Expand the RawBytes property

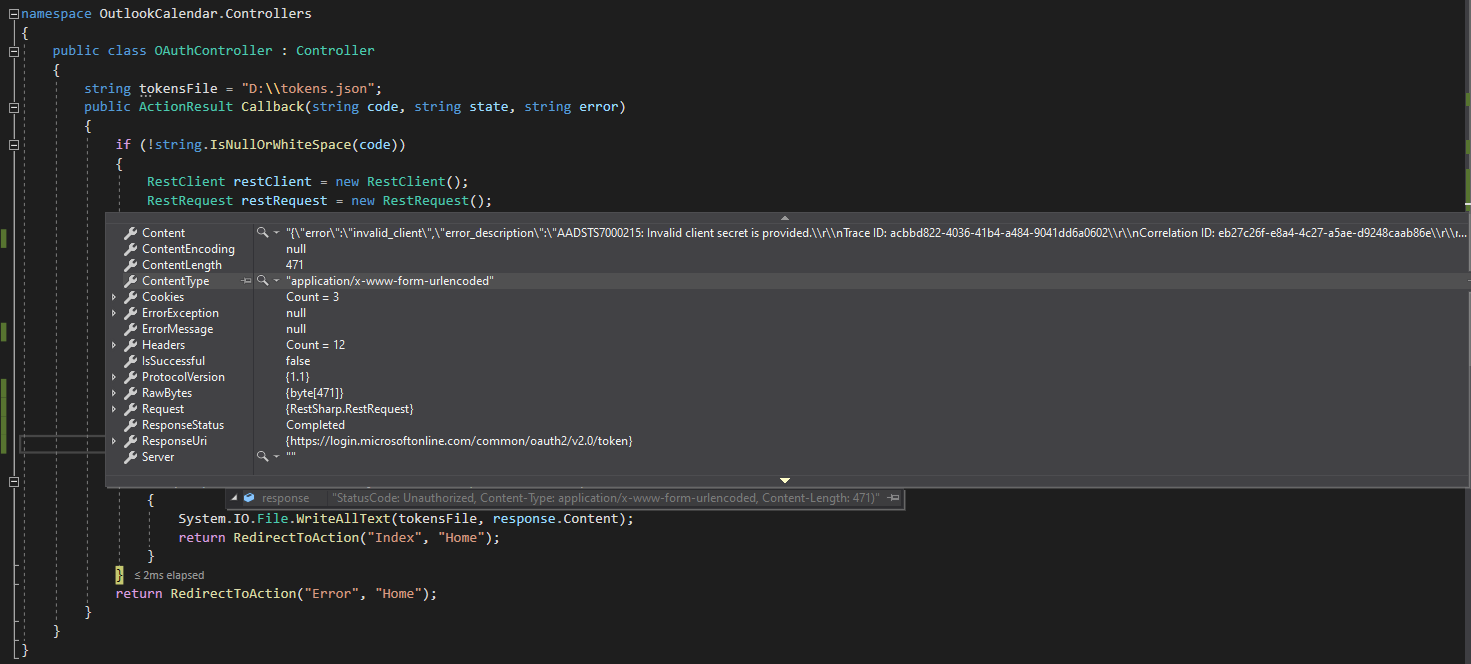(114, 393)
